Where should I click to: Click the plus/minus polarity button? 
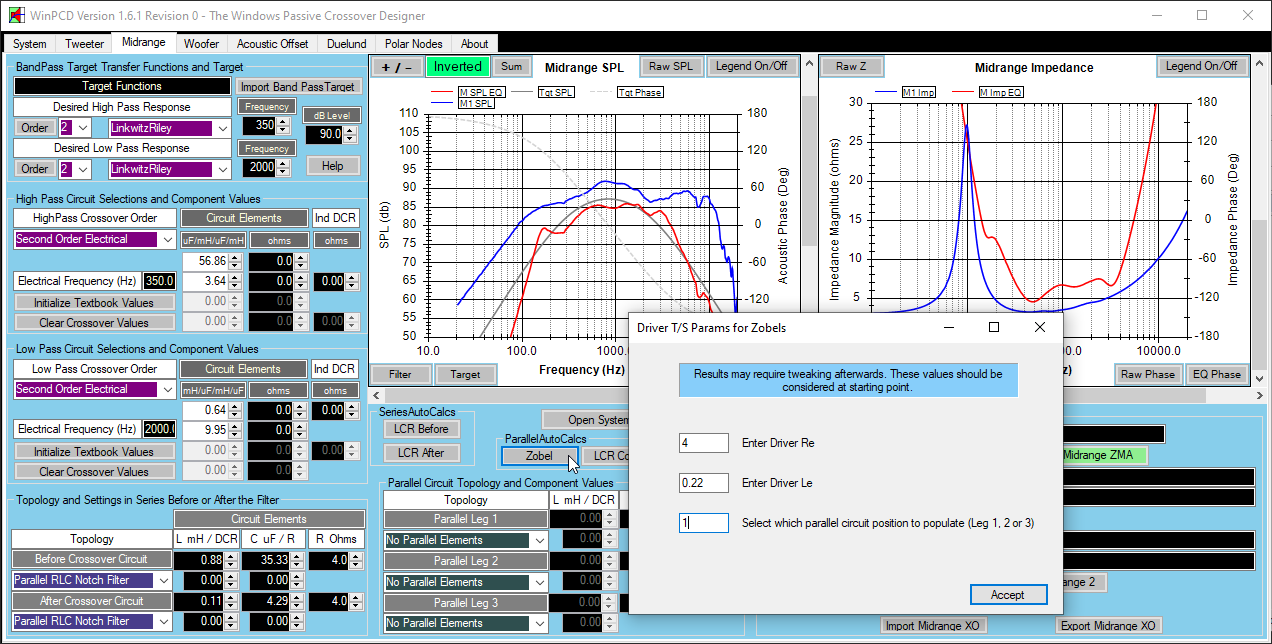pos(396,67)
